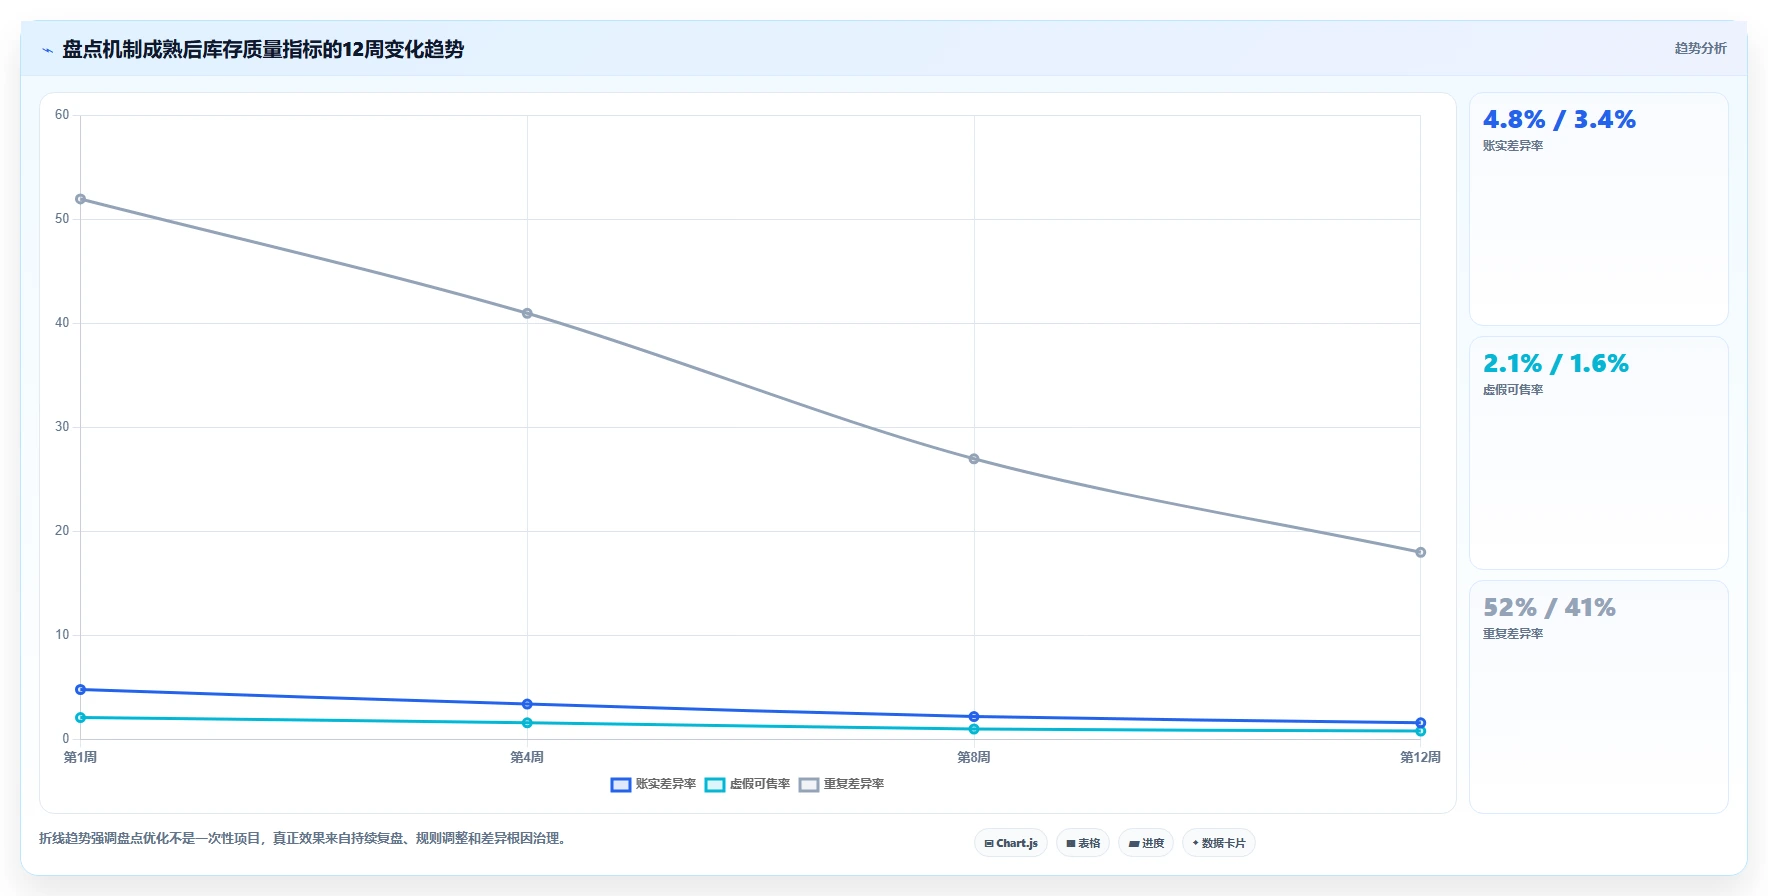Select the cyan 虚假可售率 point at 第8周
The height and width of the screenshot is (896, 1768).
[974, 729]
